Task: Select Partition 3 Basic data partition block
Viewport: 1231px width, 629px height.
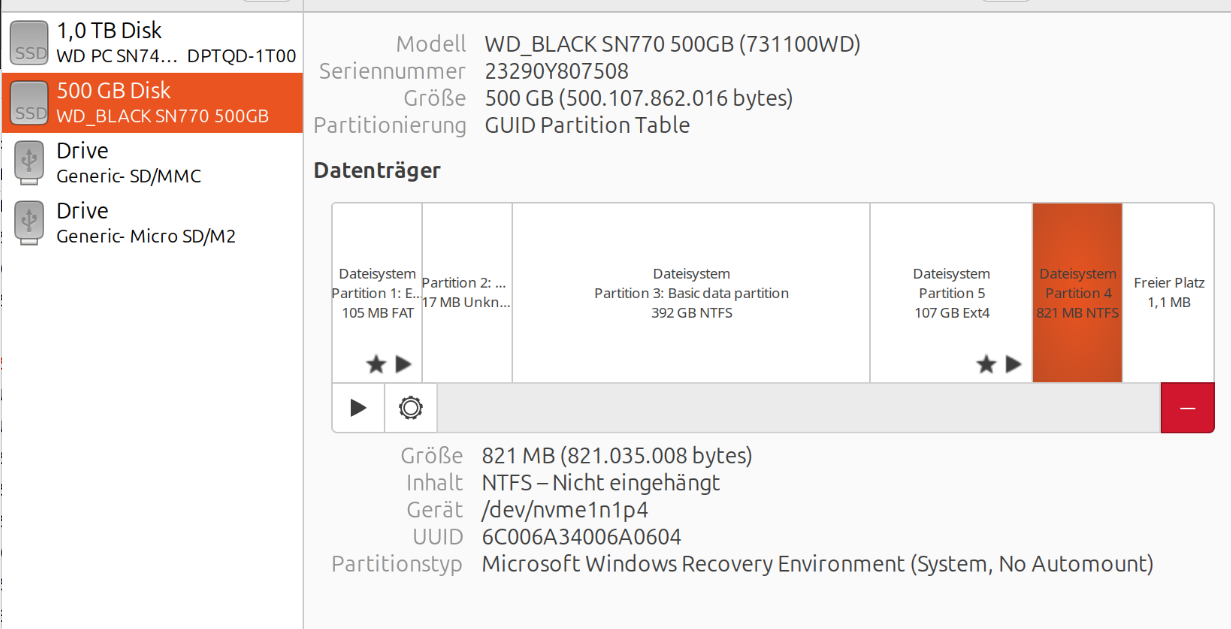Action: (x=691, y=293)
